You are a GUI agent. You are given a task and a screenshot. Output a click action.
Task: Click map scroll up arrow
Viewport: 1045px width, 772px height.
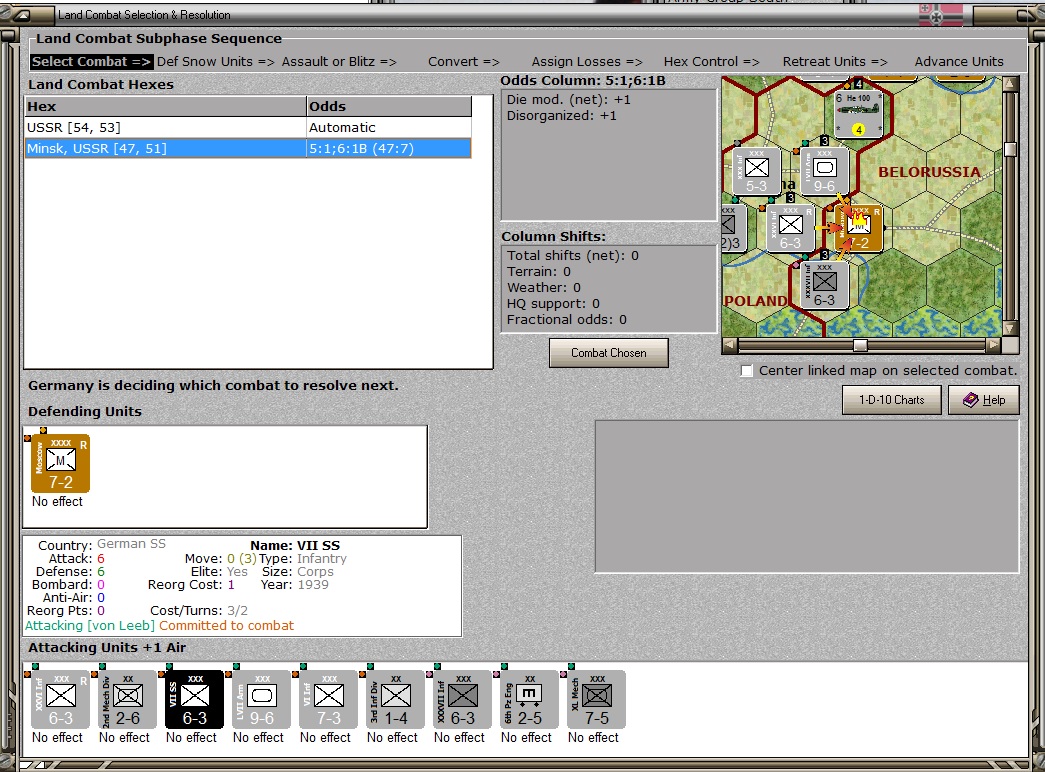click(x=1010, y=84)
